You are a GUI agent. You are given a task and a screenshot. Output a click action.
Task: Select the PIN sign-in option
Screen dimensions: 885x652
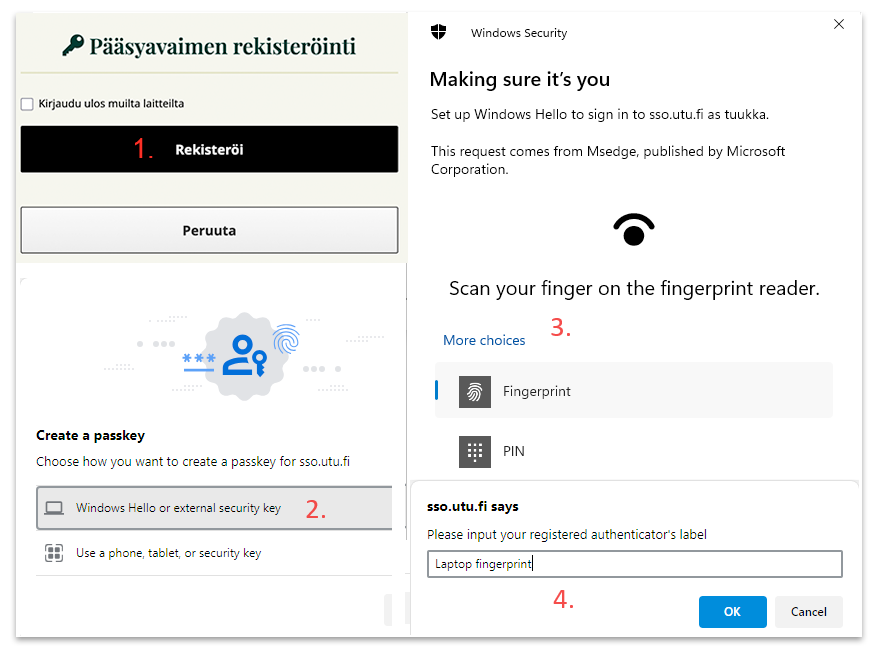[513, 451]
